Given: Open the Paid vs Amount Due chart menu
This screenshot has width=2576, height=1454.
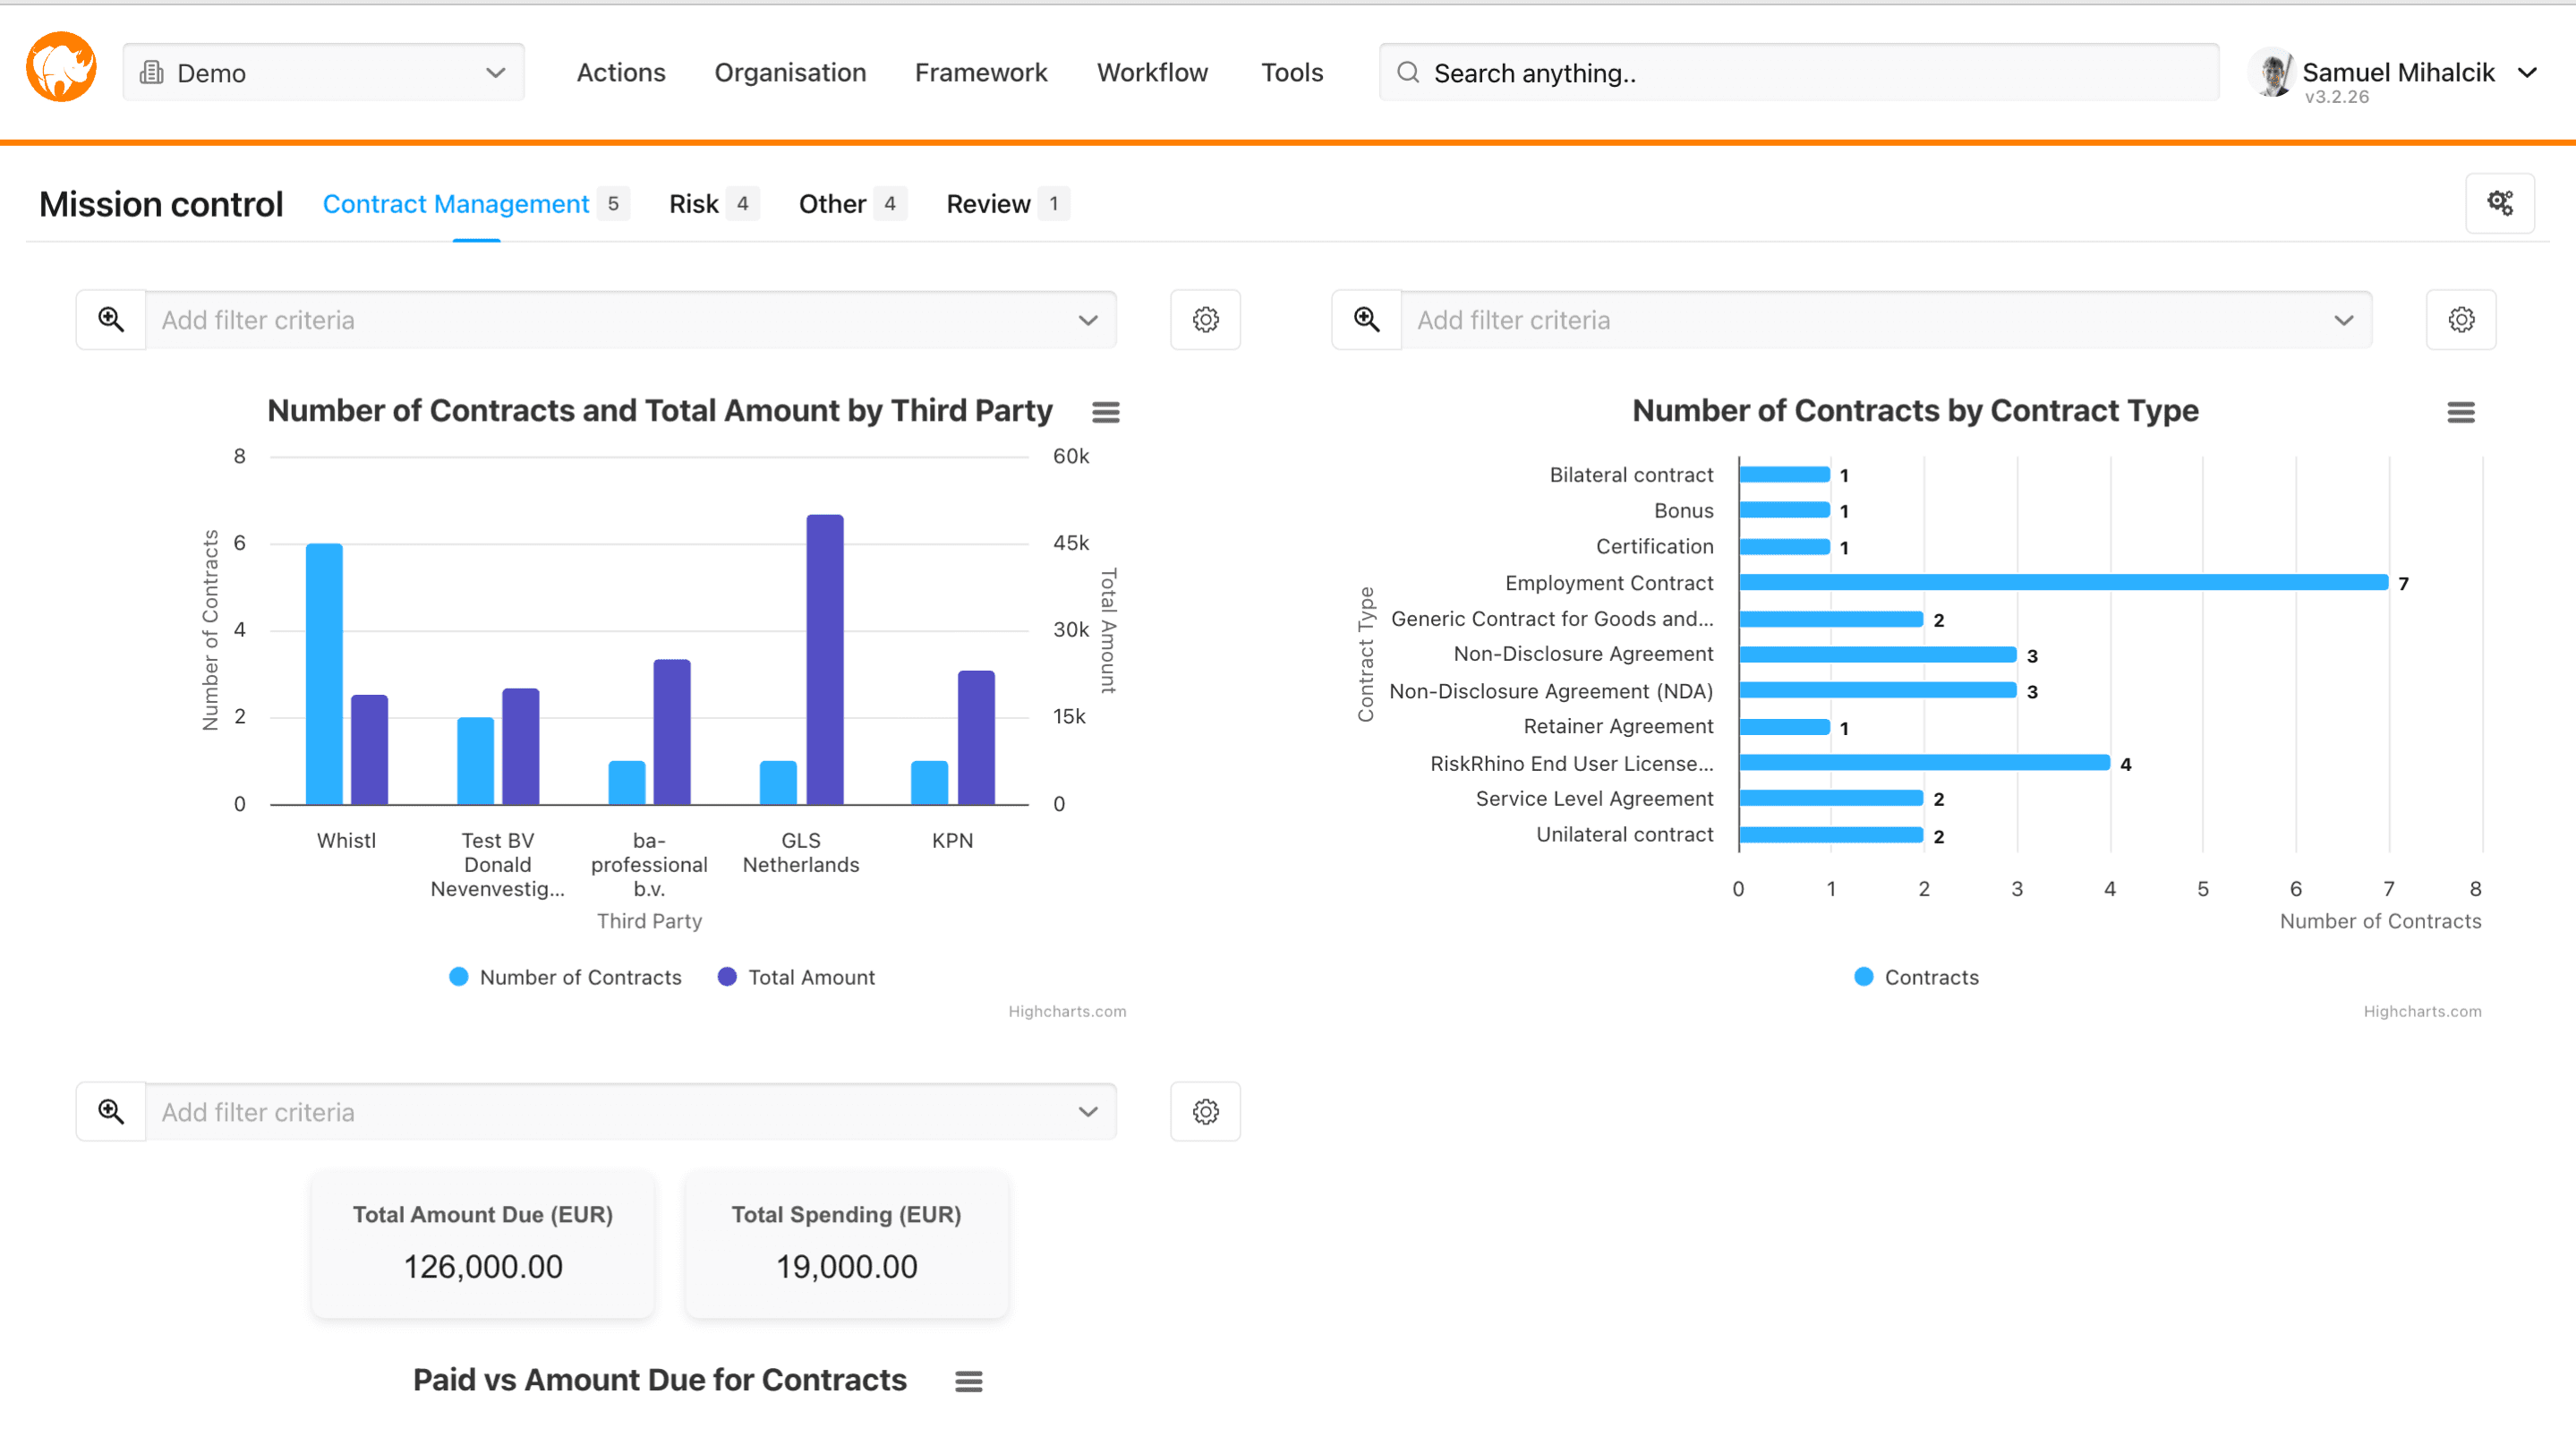Looking at the screenshot, I should [968, 1380].
